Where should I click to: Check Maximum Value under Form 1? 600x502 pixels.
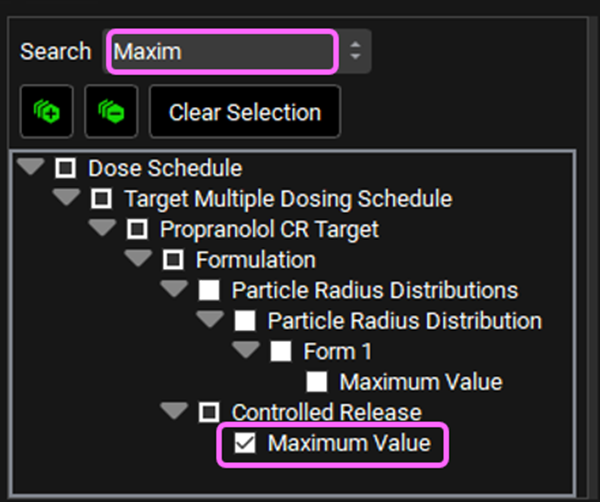[x=317, y=382]
